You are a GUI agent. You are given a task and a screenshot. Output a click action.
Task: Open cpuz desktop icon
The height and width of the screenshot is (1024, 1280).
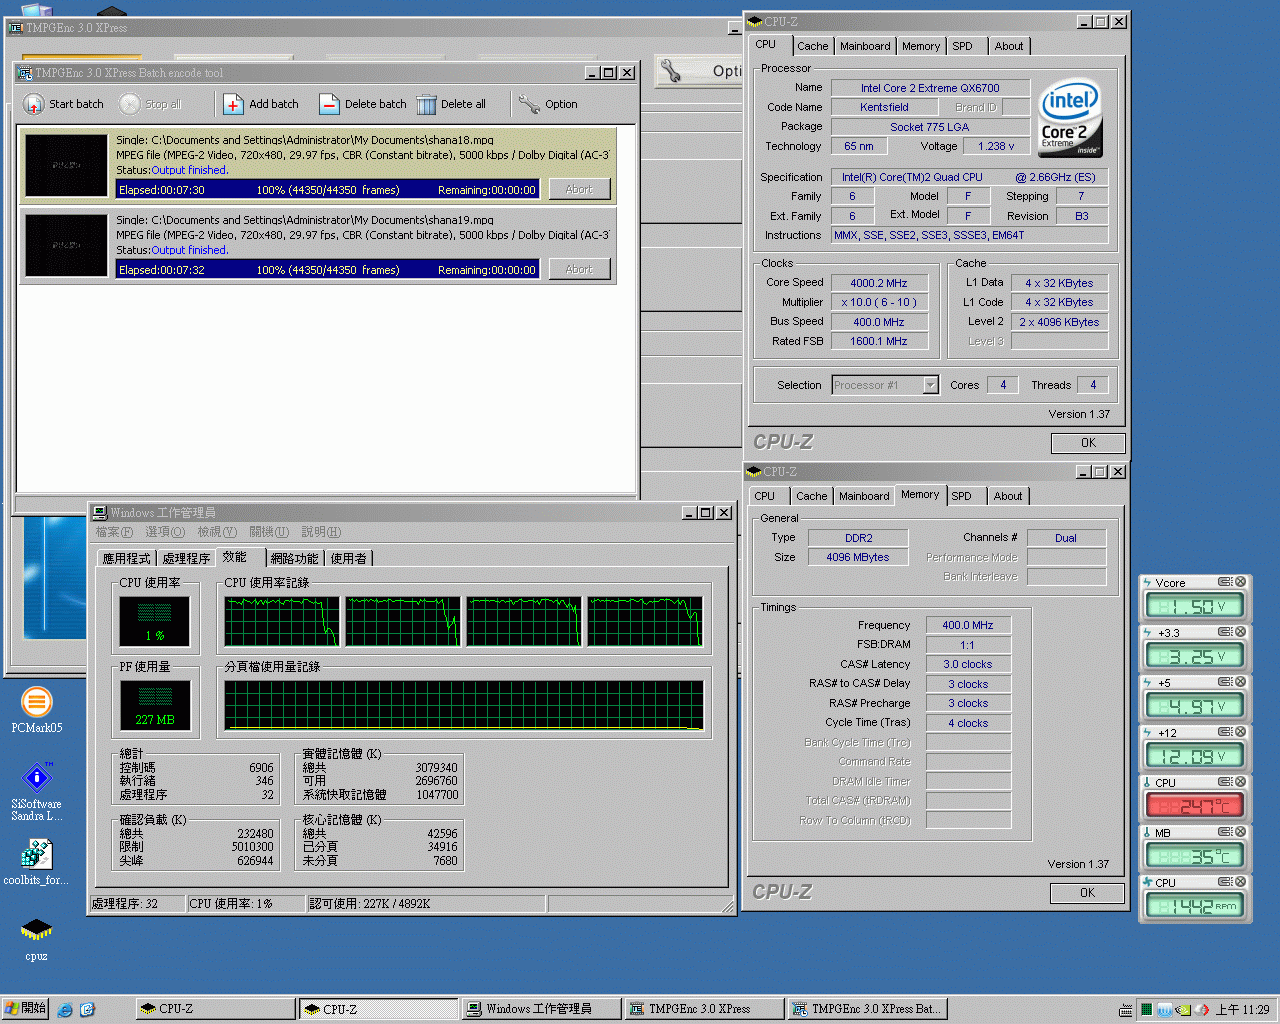(x=36, y=938)
